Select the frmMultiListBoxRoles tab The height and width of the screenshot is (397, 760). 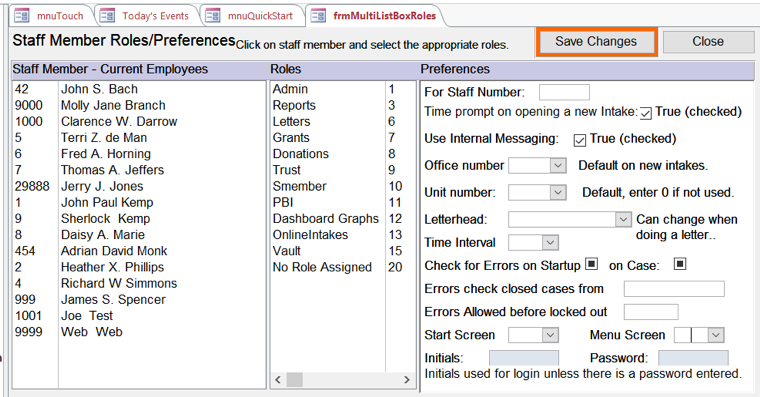pos(376,16)
